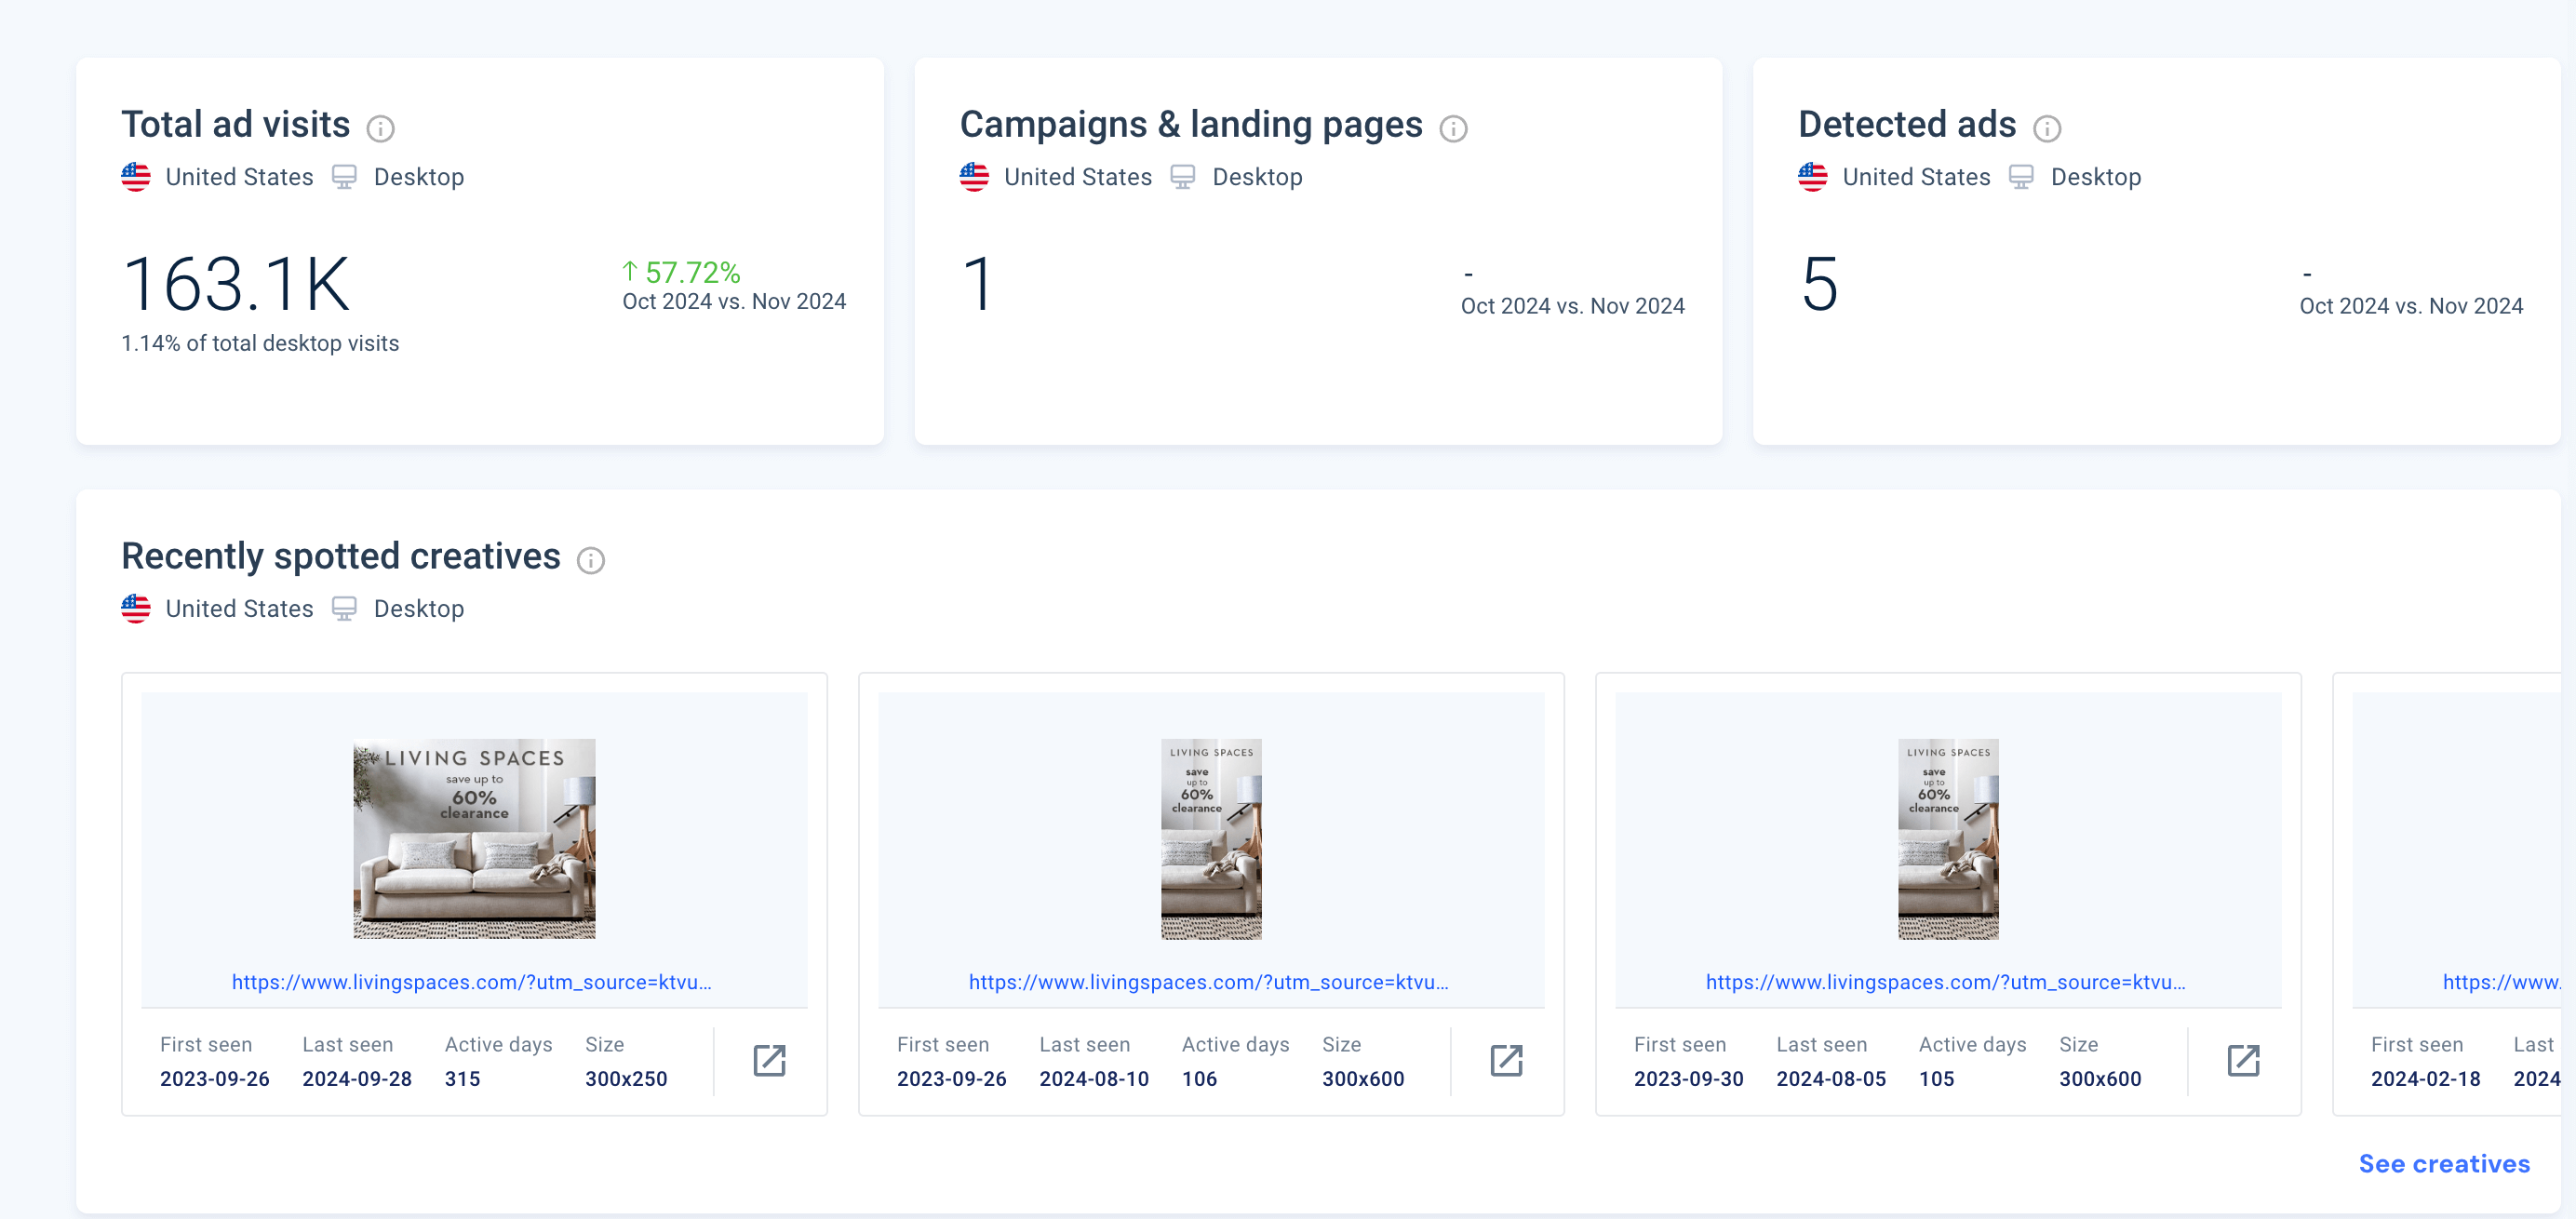Click the Desktop device icon under Detected ads
This screenshot has height=1219, width=2576.
(x=2022, y=176)
